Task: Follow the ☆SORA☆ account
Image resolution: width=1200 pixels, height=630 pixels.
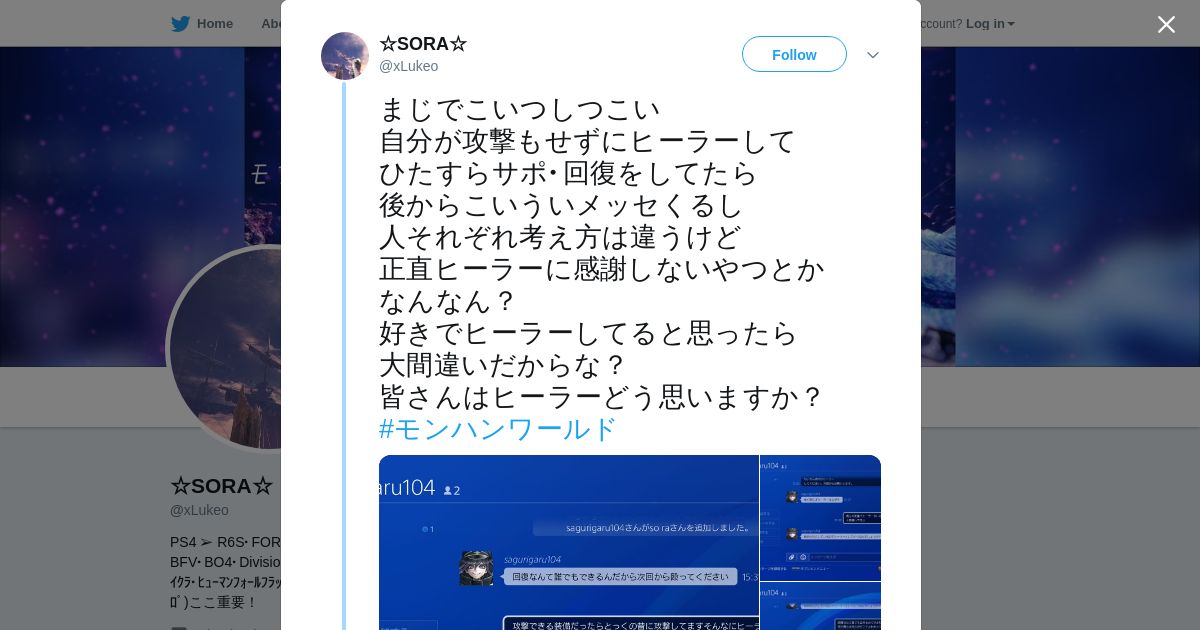Action: (x=794, y=54)
